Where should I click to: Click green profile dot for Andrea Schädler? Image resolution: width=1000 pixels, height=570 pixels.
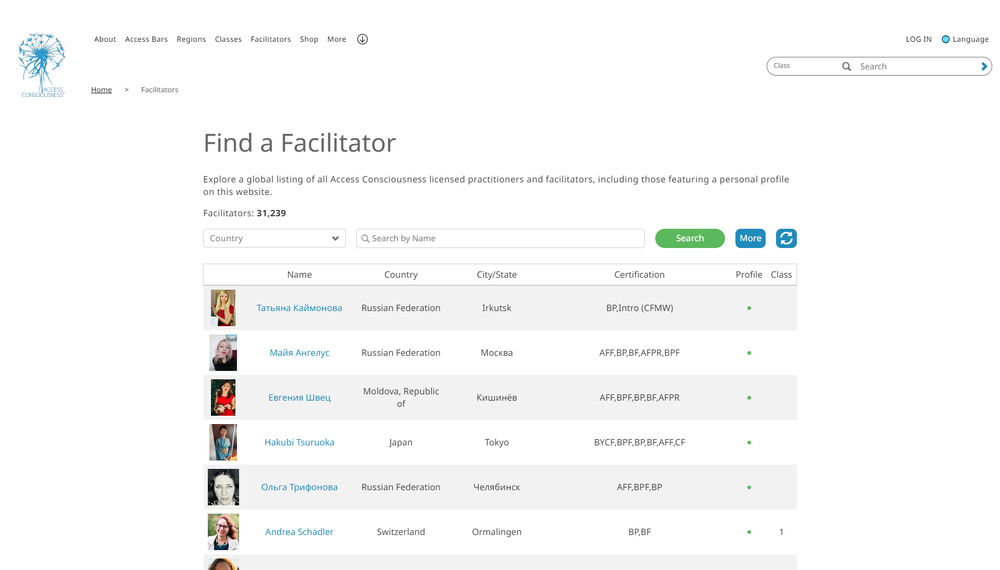[x=749, y=532]
